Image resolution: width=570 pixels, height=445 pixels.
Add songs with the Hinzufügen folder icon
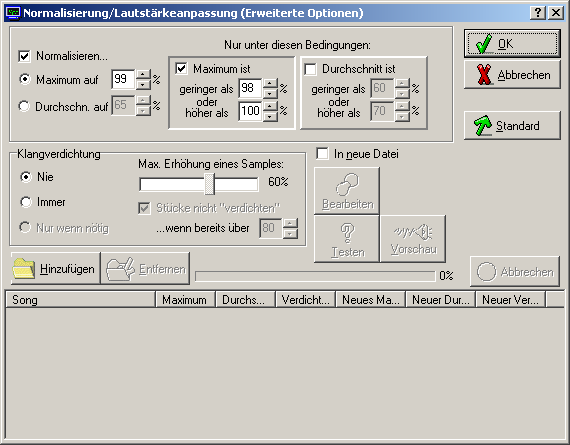point(55,269)
